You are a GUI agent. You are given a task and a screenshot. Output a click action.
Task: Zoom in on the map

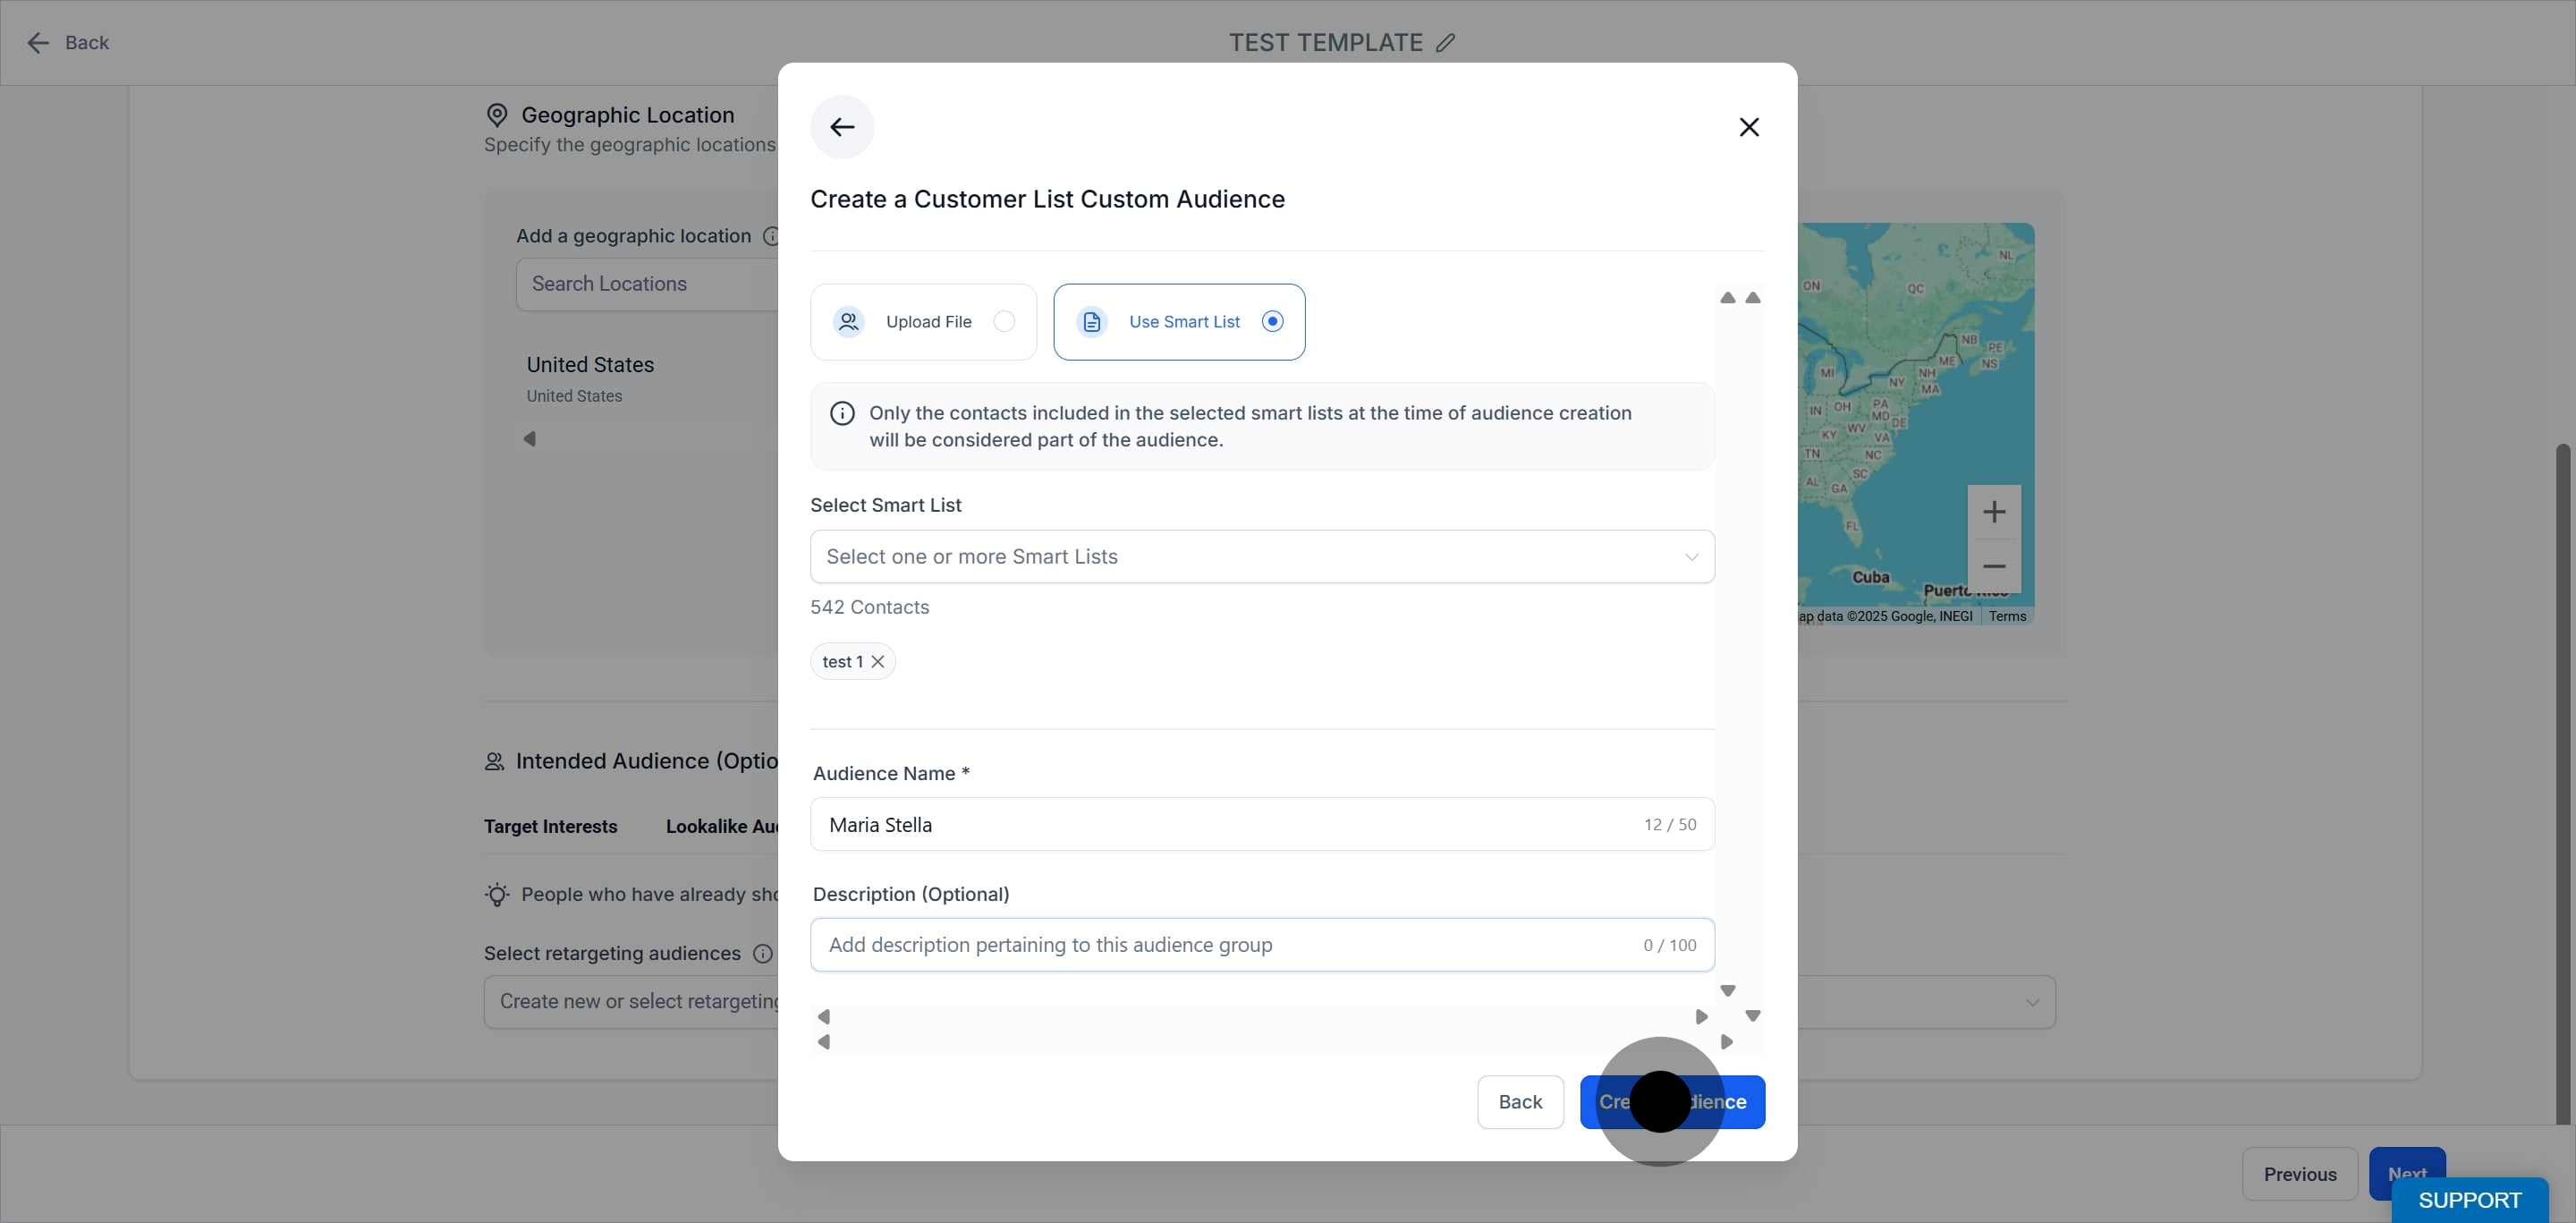point(1994,512)
